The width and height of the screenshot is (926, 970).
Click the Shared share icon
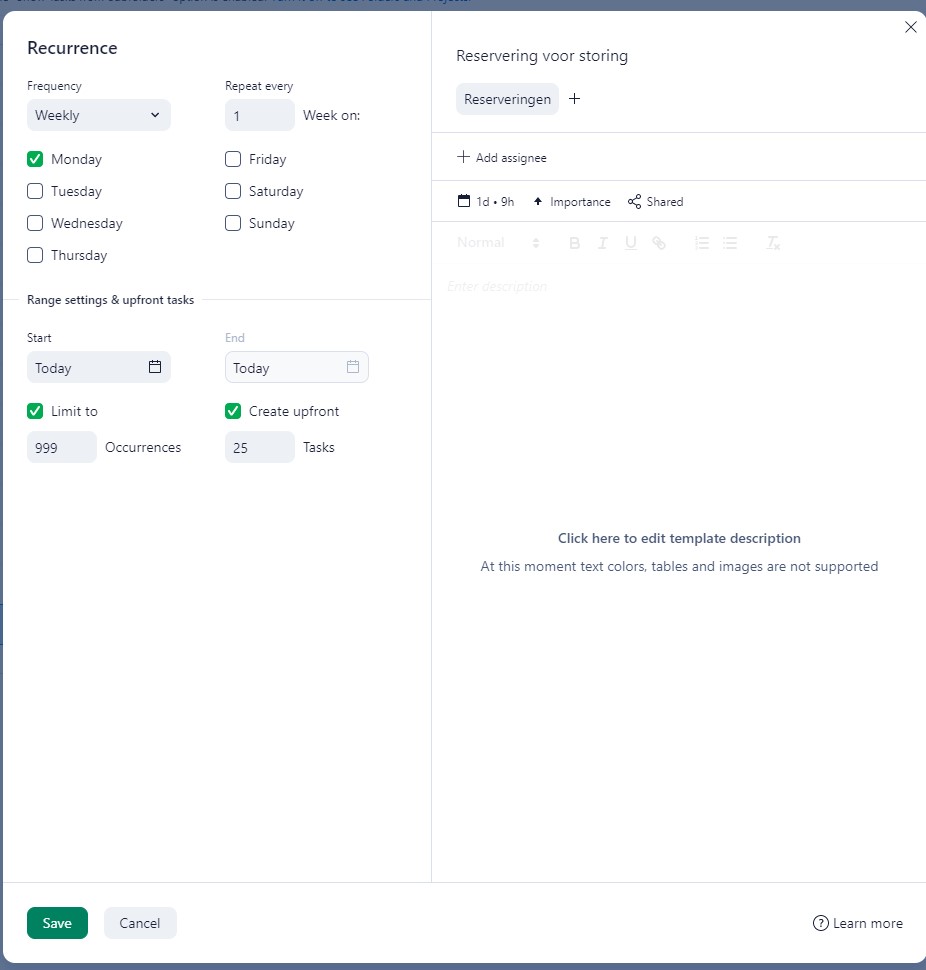click(634, 201)
